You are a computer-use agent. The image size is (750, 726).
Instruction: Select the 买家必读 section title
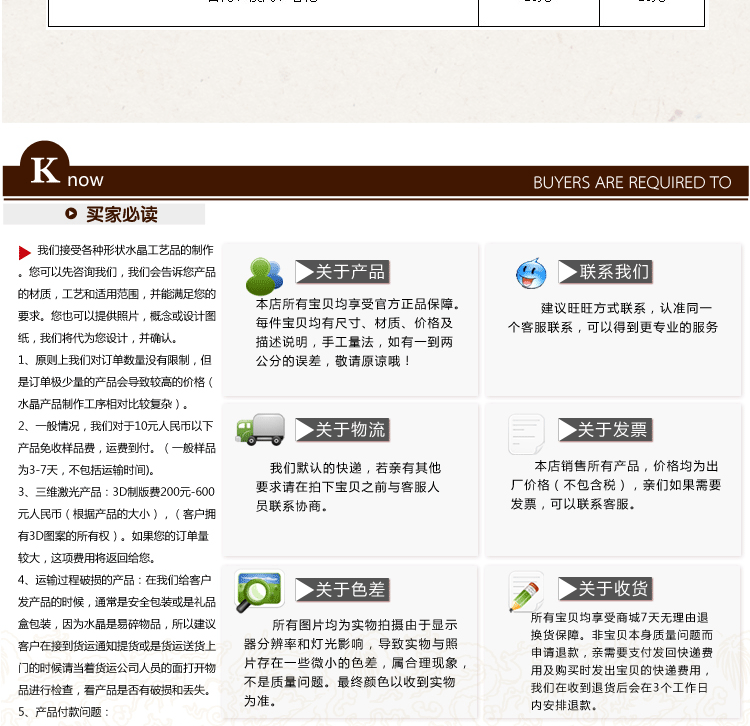click(x=122, y=214)
